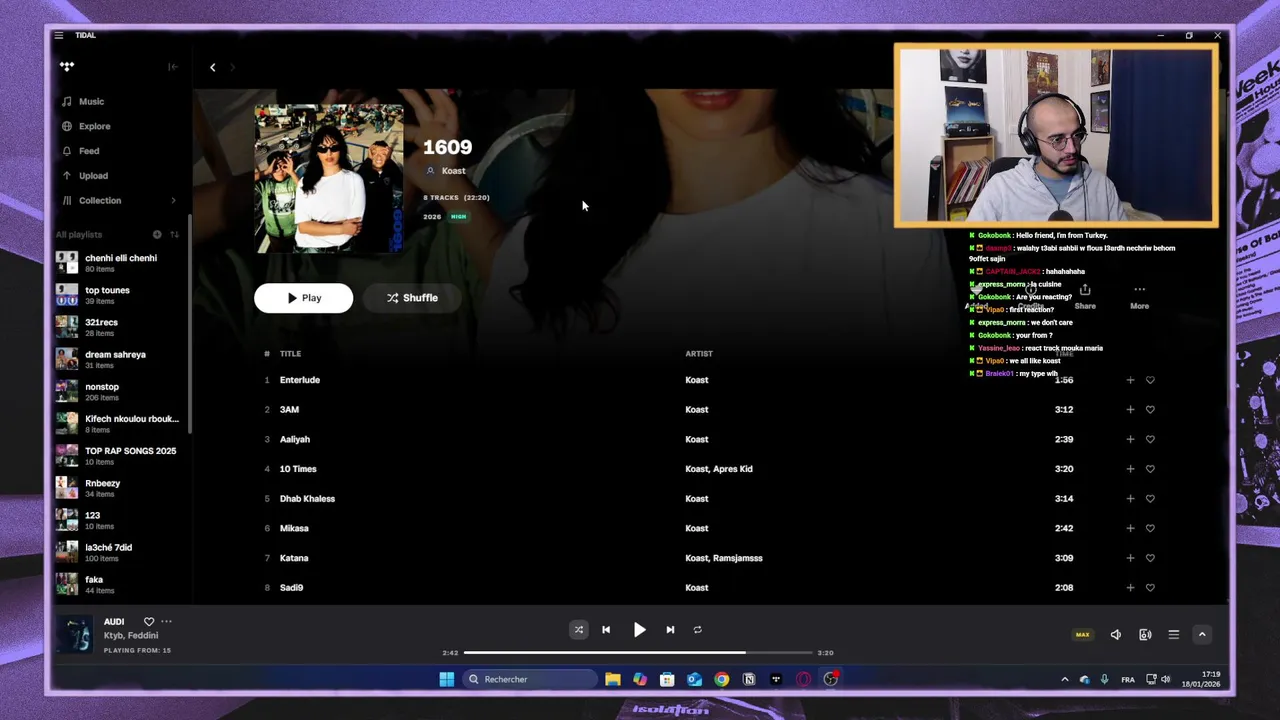Image resolution: width=1280 pixels, height=720 pixels.
Task: Open the More options menu
Action: tap(1139, 296)
